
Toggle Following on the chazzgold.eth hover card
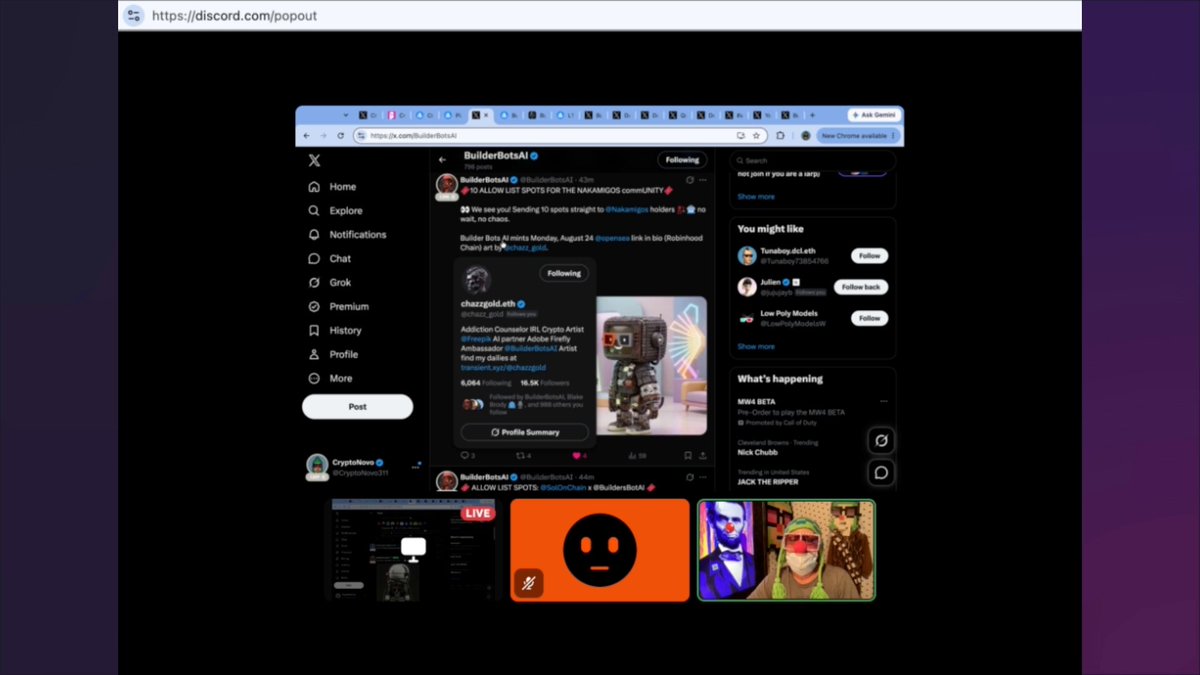click(564, 273)
